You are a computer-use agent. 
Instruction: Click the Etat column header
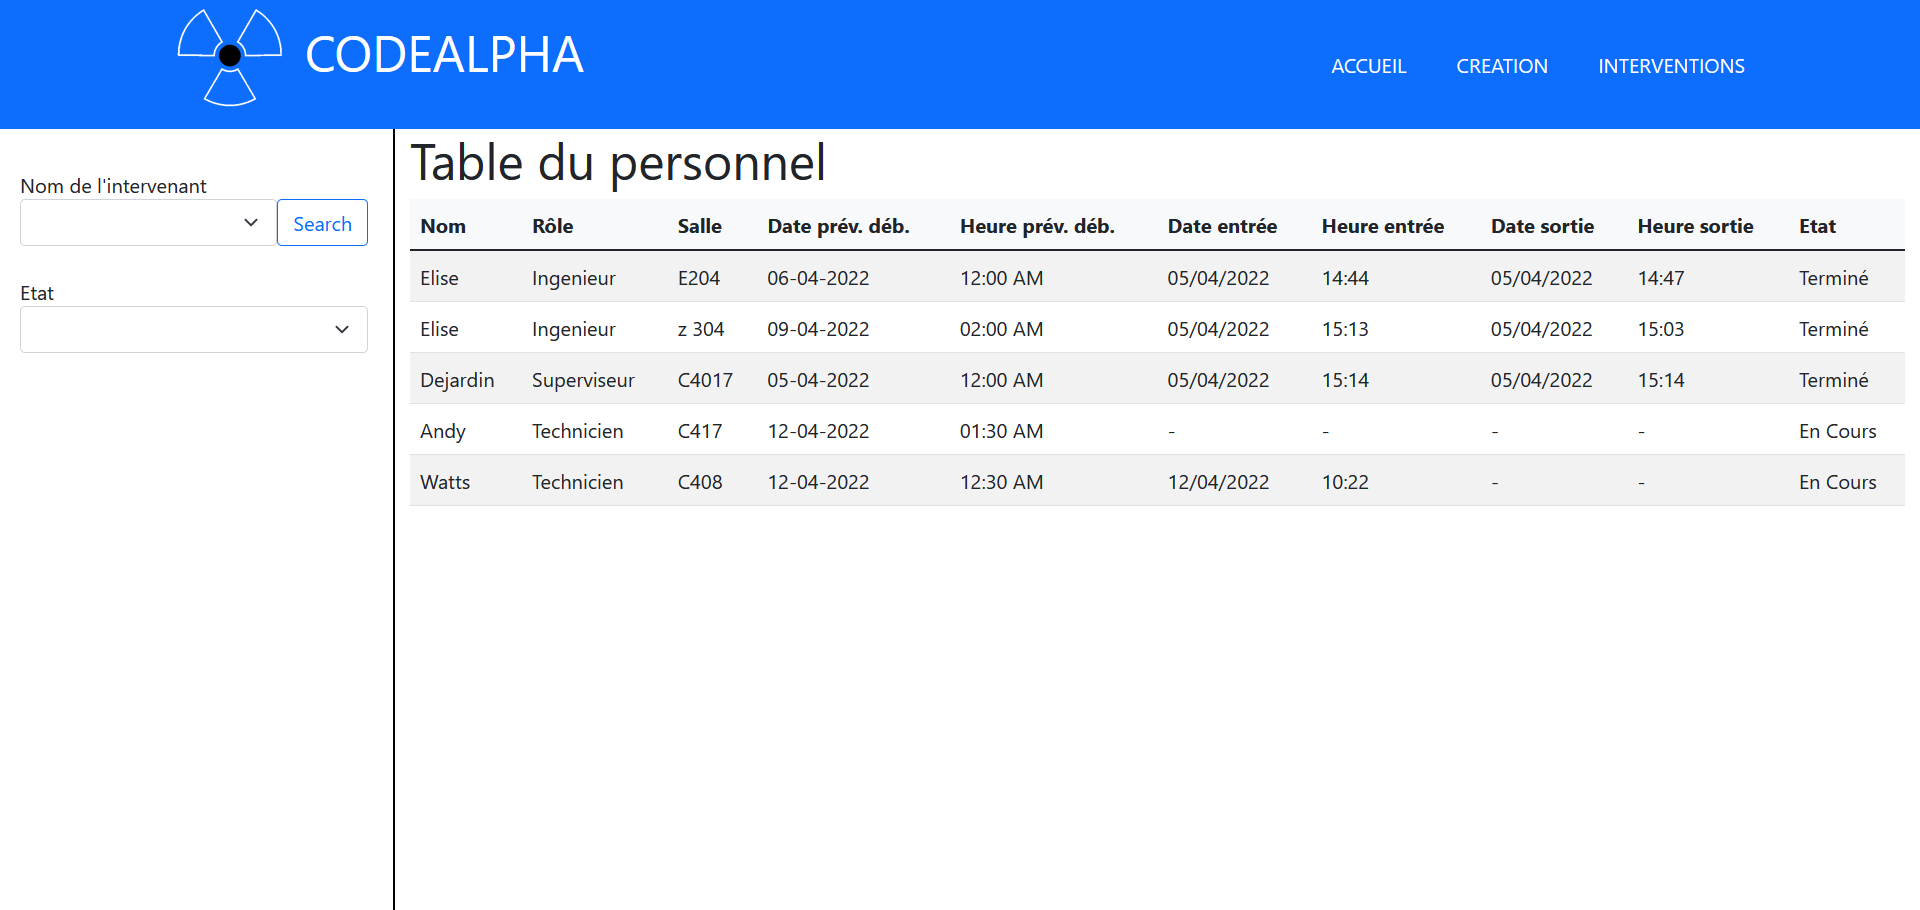click(1817, 226)
